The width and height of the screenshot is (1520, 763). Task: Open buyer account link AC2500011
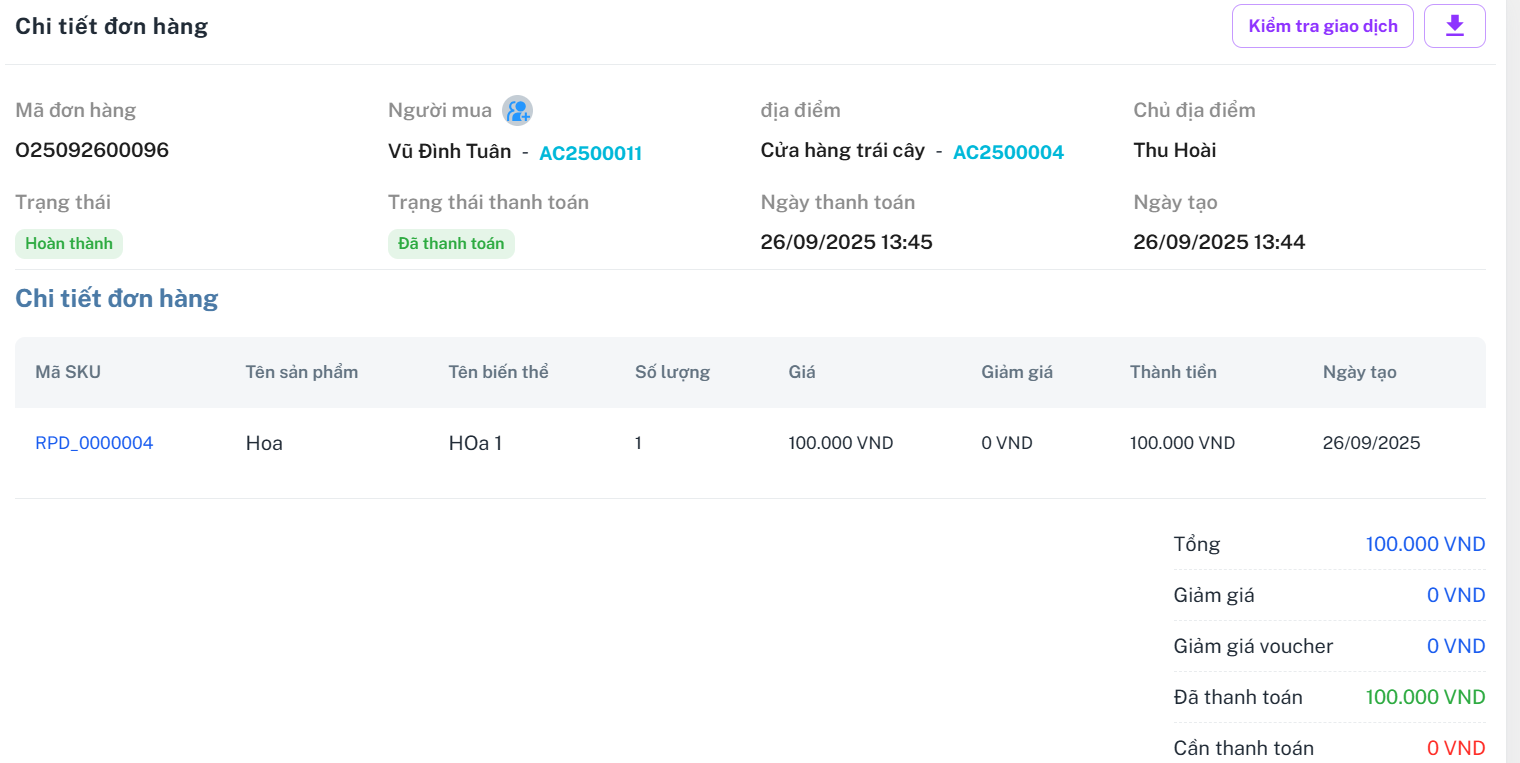pos(590,153)
